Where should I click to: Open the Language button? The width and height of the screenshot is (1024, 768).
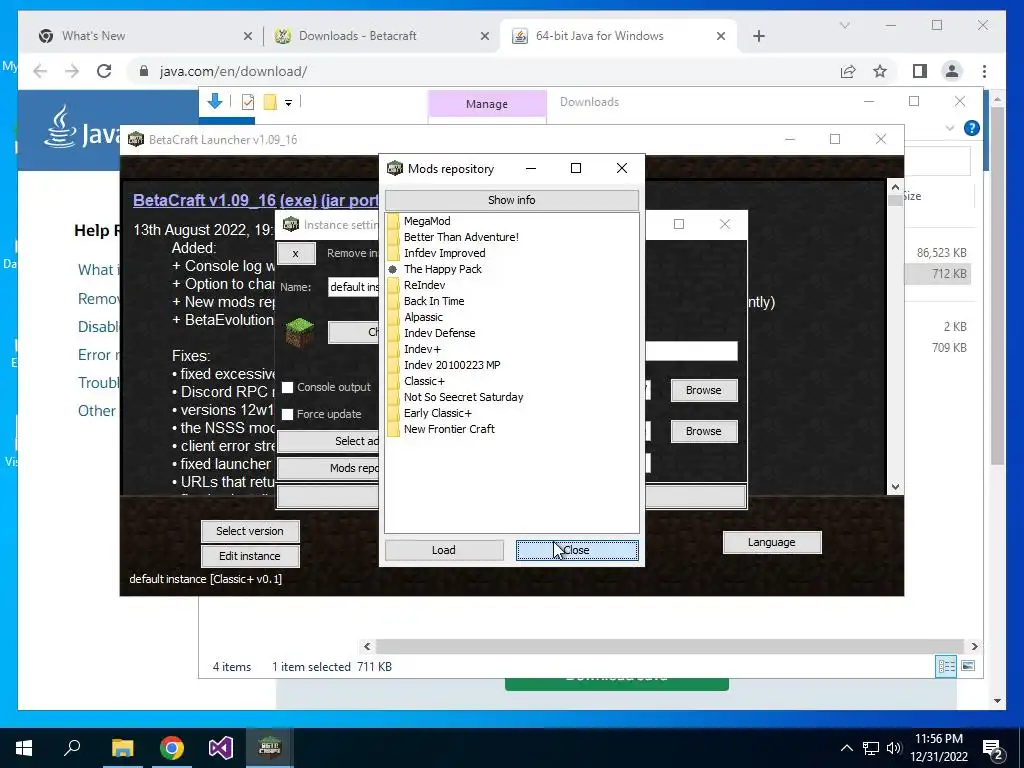click(771, 542)
